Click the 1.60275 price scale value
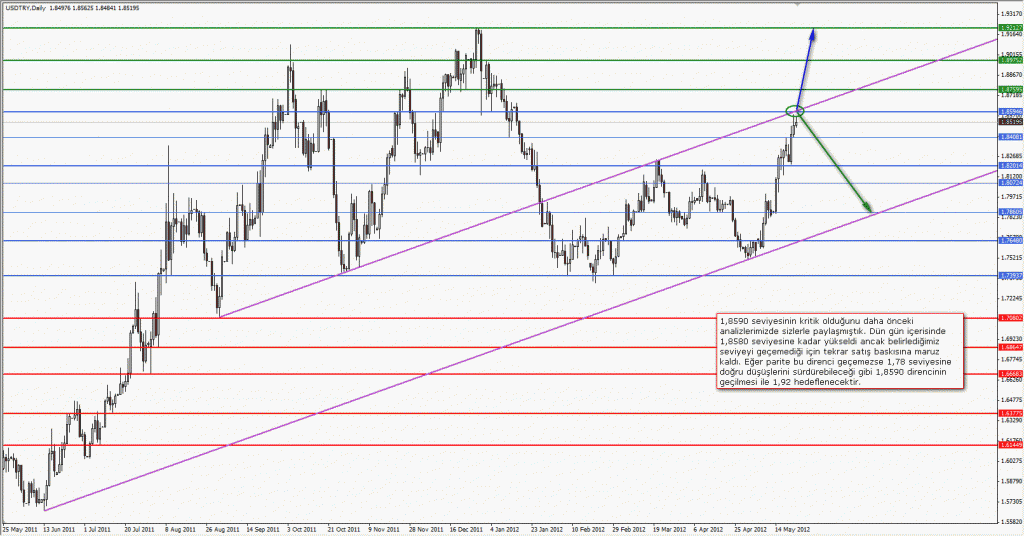1024x536 pixels. [1010, 460]
